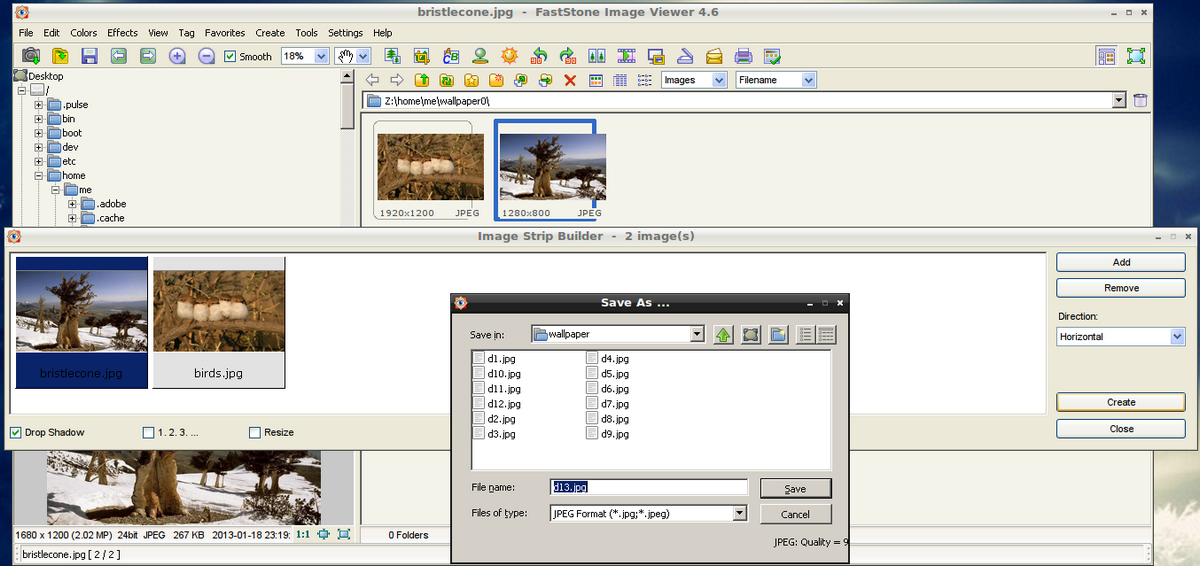Viewport: 1200px width, 566px height.
Task: Open the Effects menu
Action: pos(122,32)
